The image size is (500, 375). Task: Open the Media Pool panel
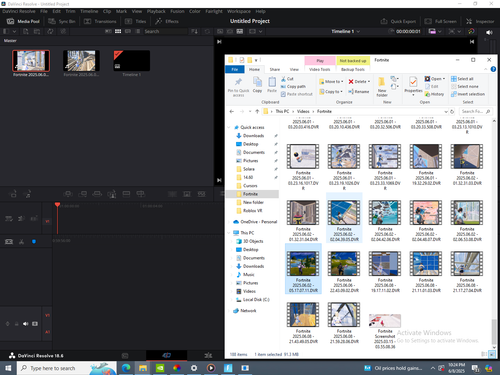pos(23,21)
